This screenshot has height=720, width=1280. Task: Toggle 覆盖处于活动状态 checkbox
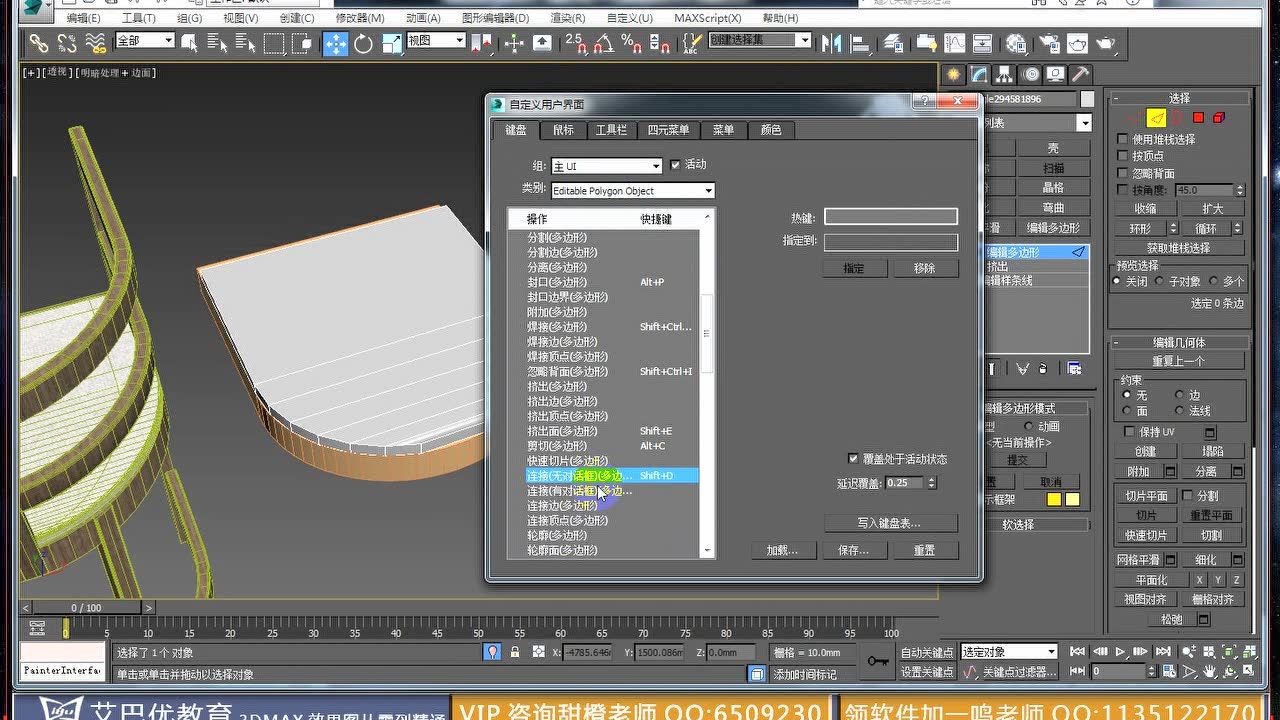click(x=853, y=459)
